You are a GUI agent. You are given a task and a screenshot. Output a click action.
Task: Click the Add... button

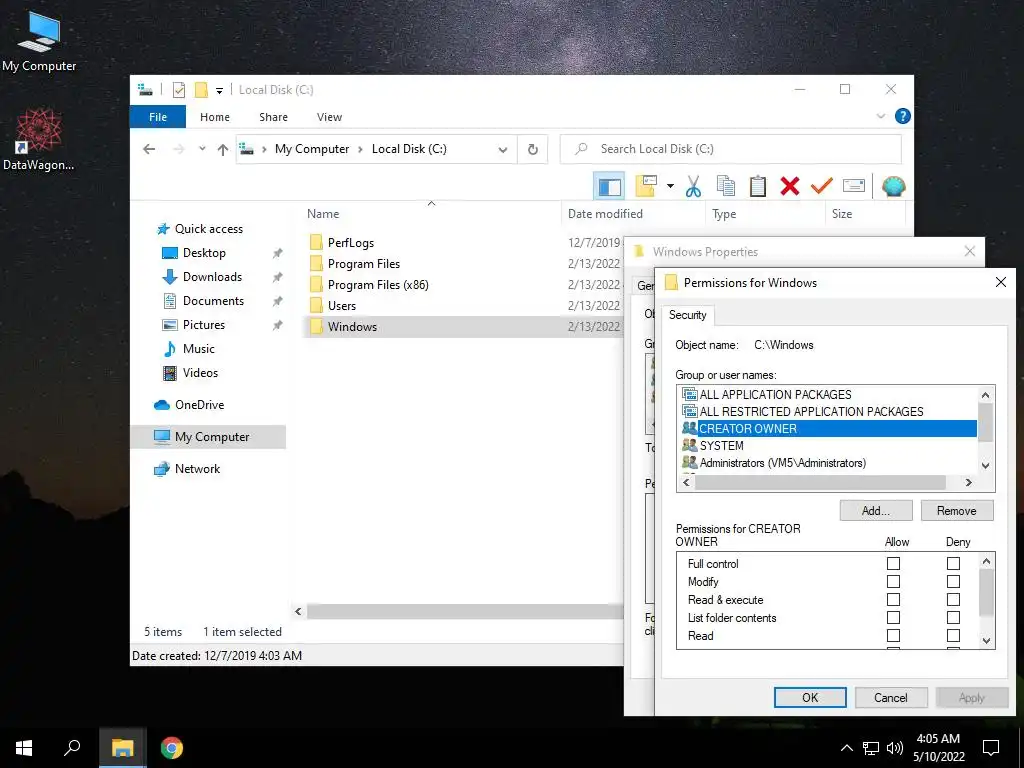(876, 511)
